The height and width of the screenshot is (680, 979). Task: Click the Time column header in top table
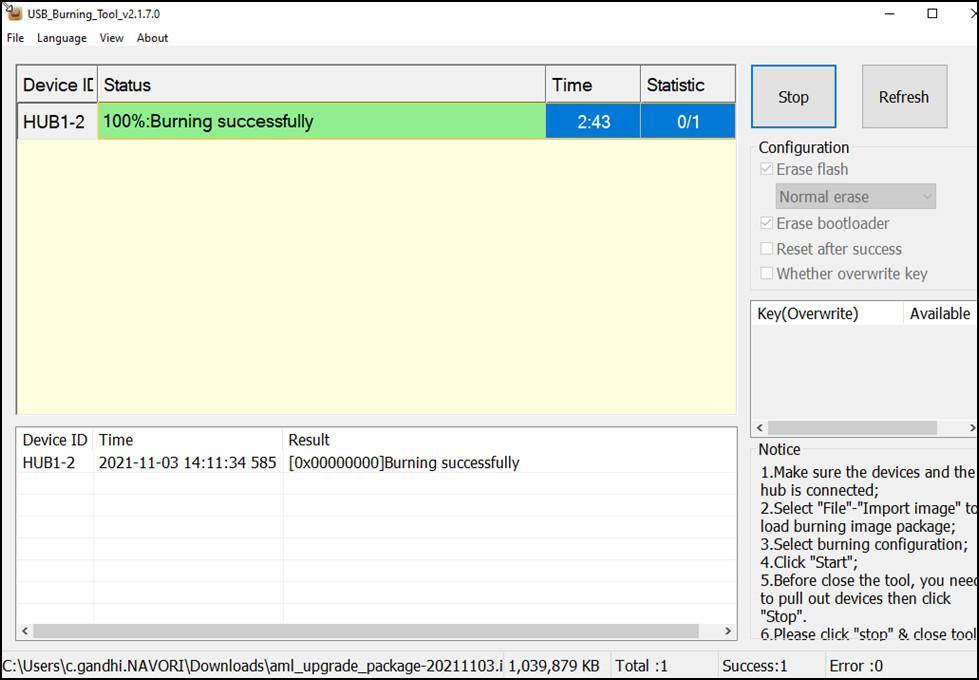(x=593, y=85)
